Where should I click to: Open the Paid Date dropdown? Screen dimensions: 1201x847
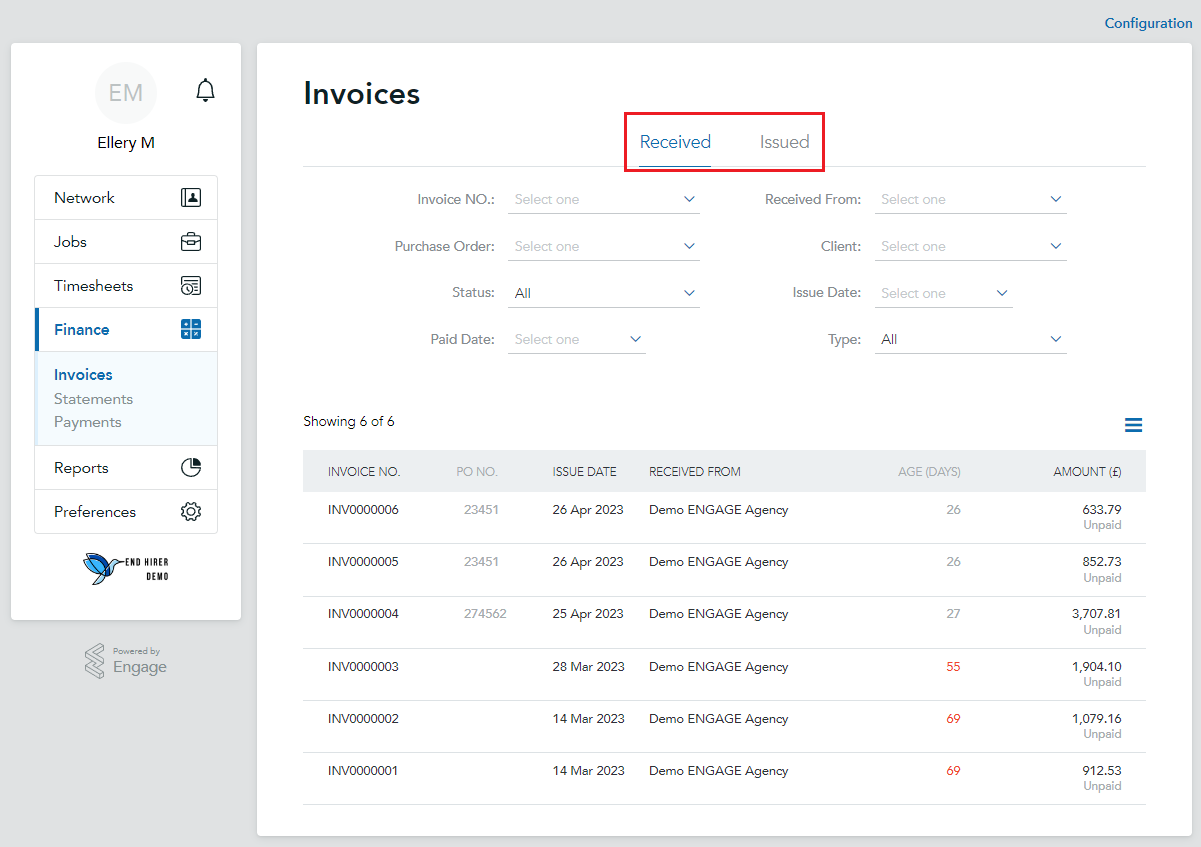coord(577,340)
